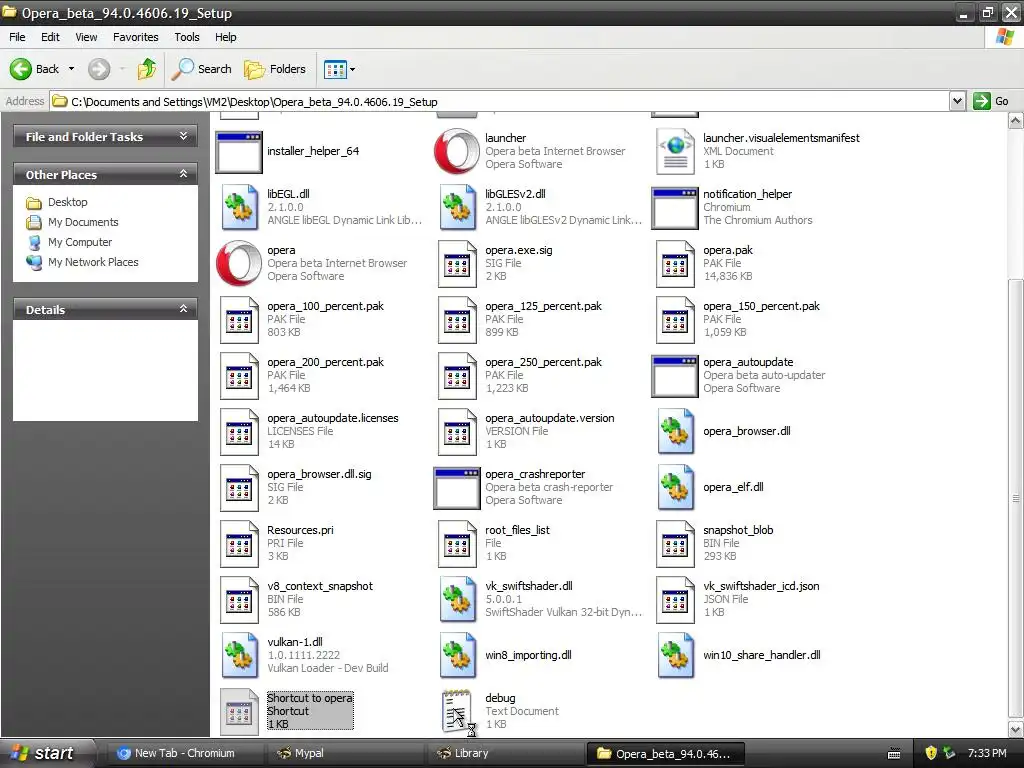The image size is (1024, 768).
Task: Select the vulkan-1.dll icon
Action: click(239, 656)
